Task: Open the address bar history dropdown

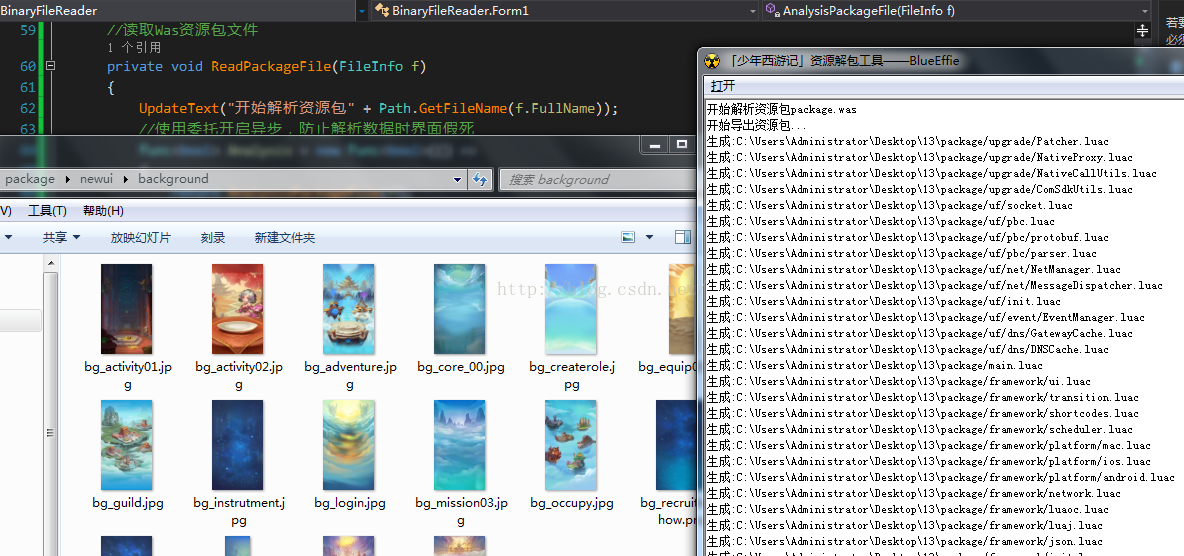Action: [457, 180]
